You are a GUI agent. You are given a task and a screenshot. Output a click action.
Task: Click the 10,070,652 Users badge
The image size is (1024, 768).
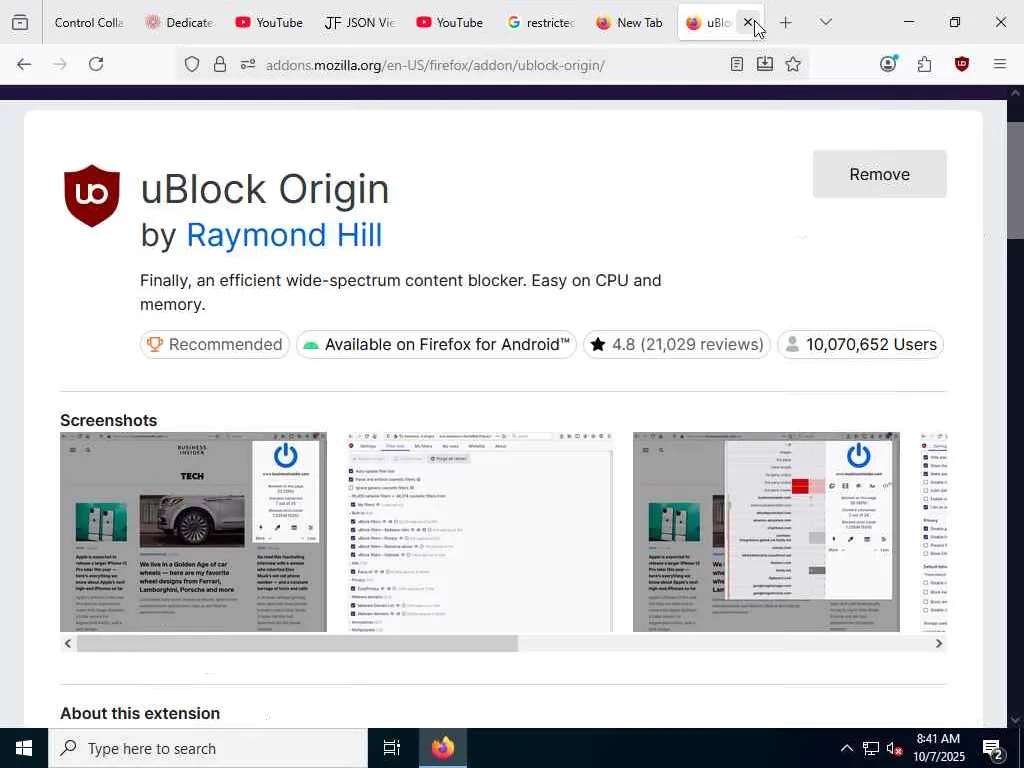[x=860, y=344]
